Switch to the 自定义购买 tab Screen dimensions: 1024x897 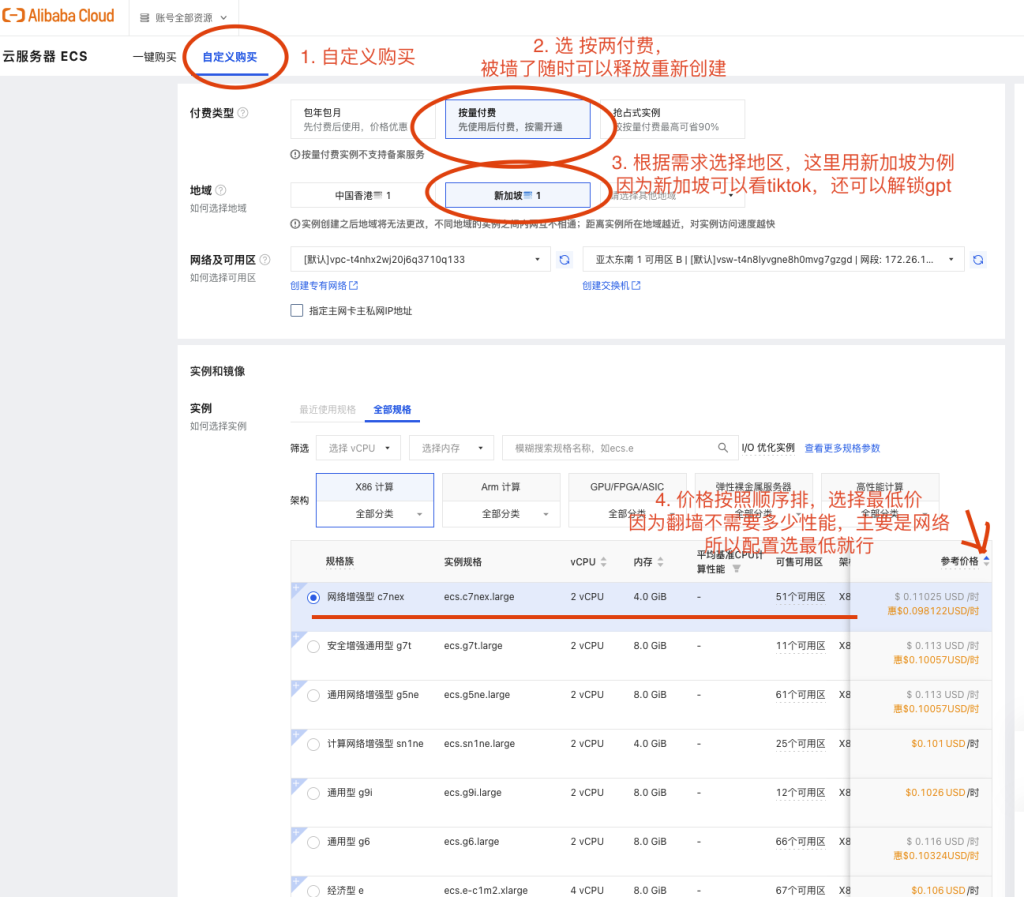coord(230,57)
